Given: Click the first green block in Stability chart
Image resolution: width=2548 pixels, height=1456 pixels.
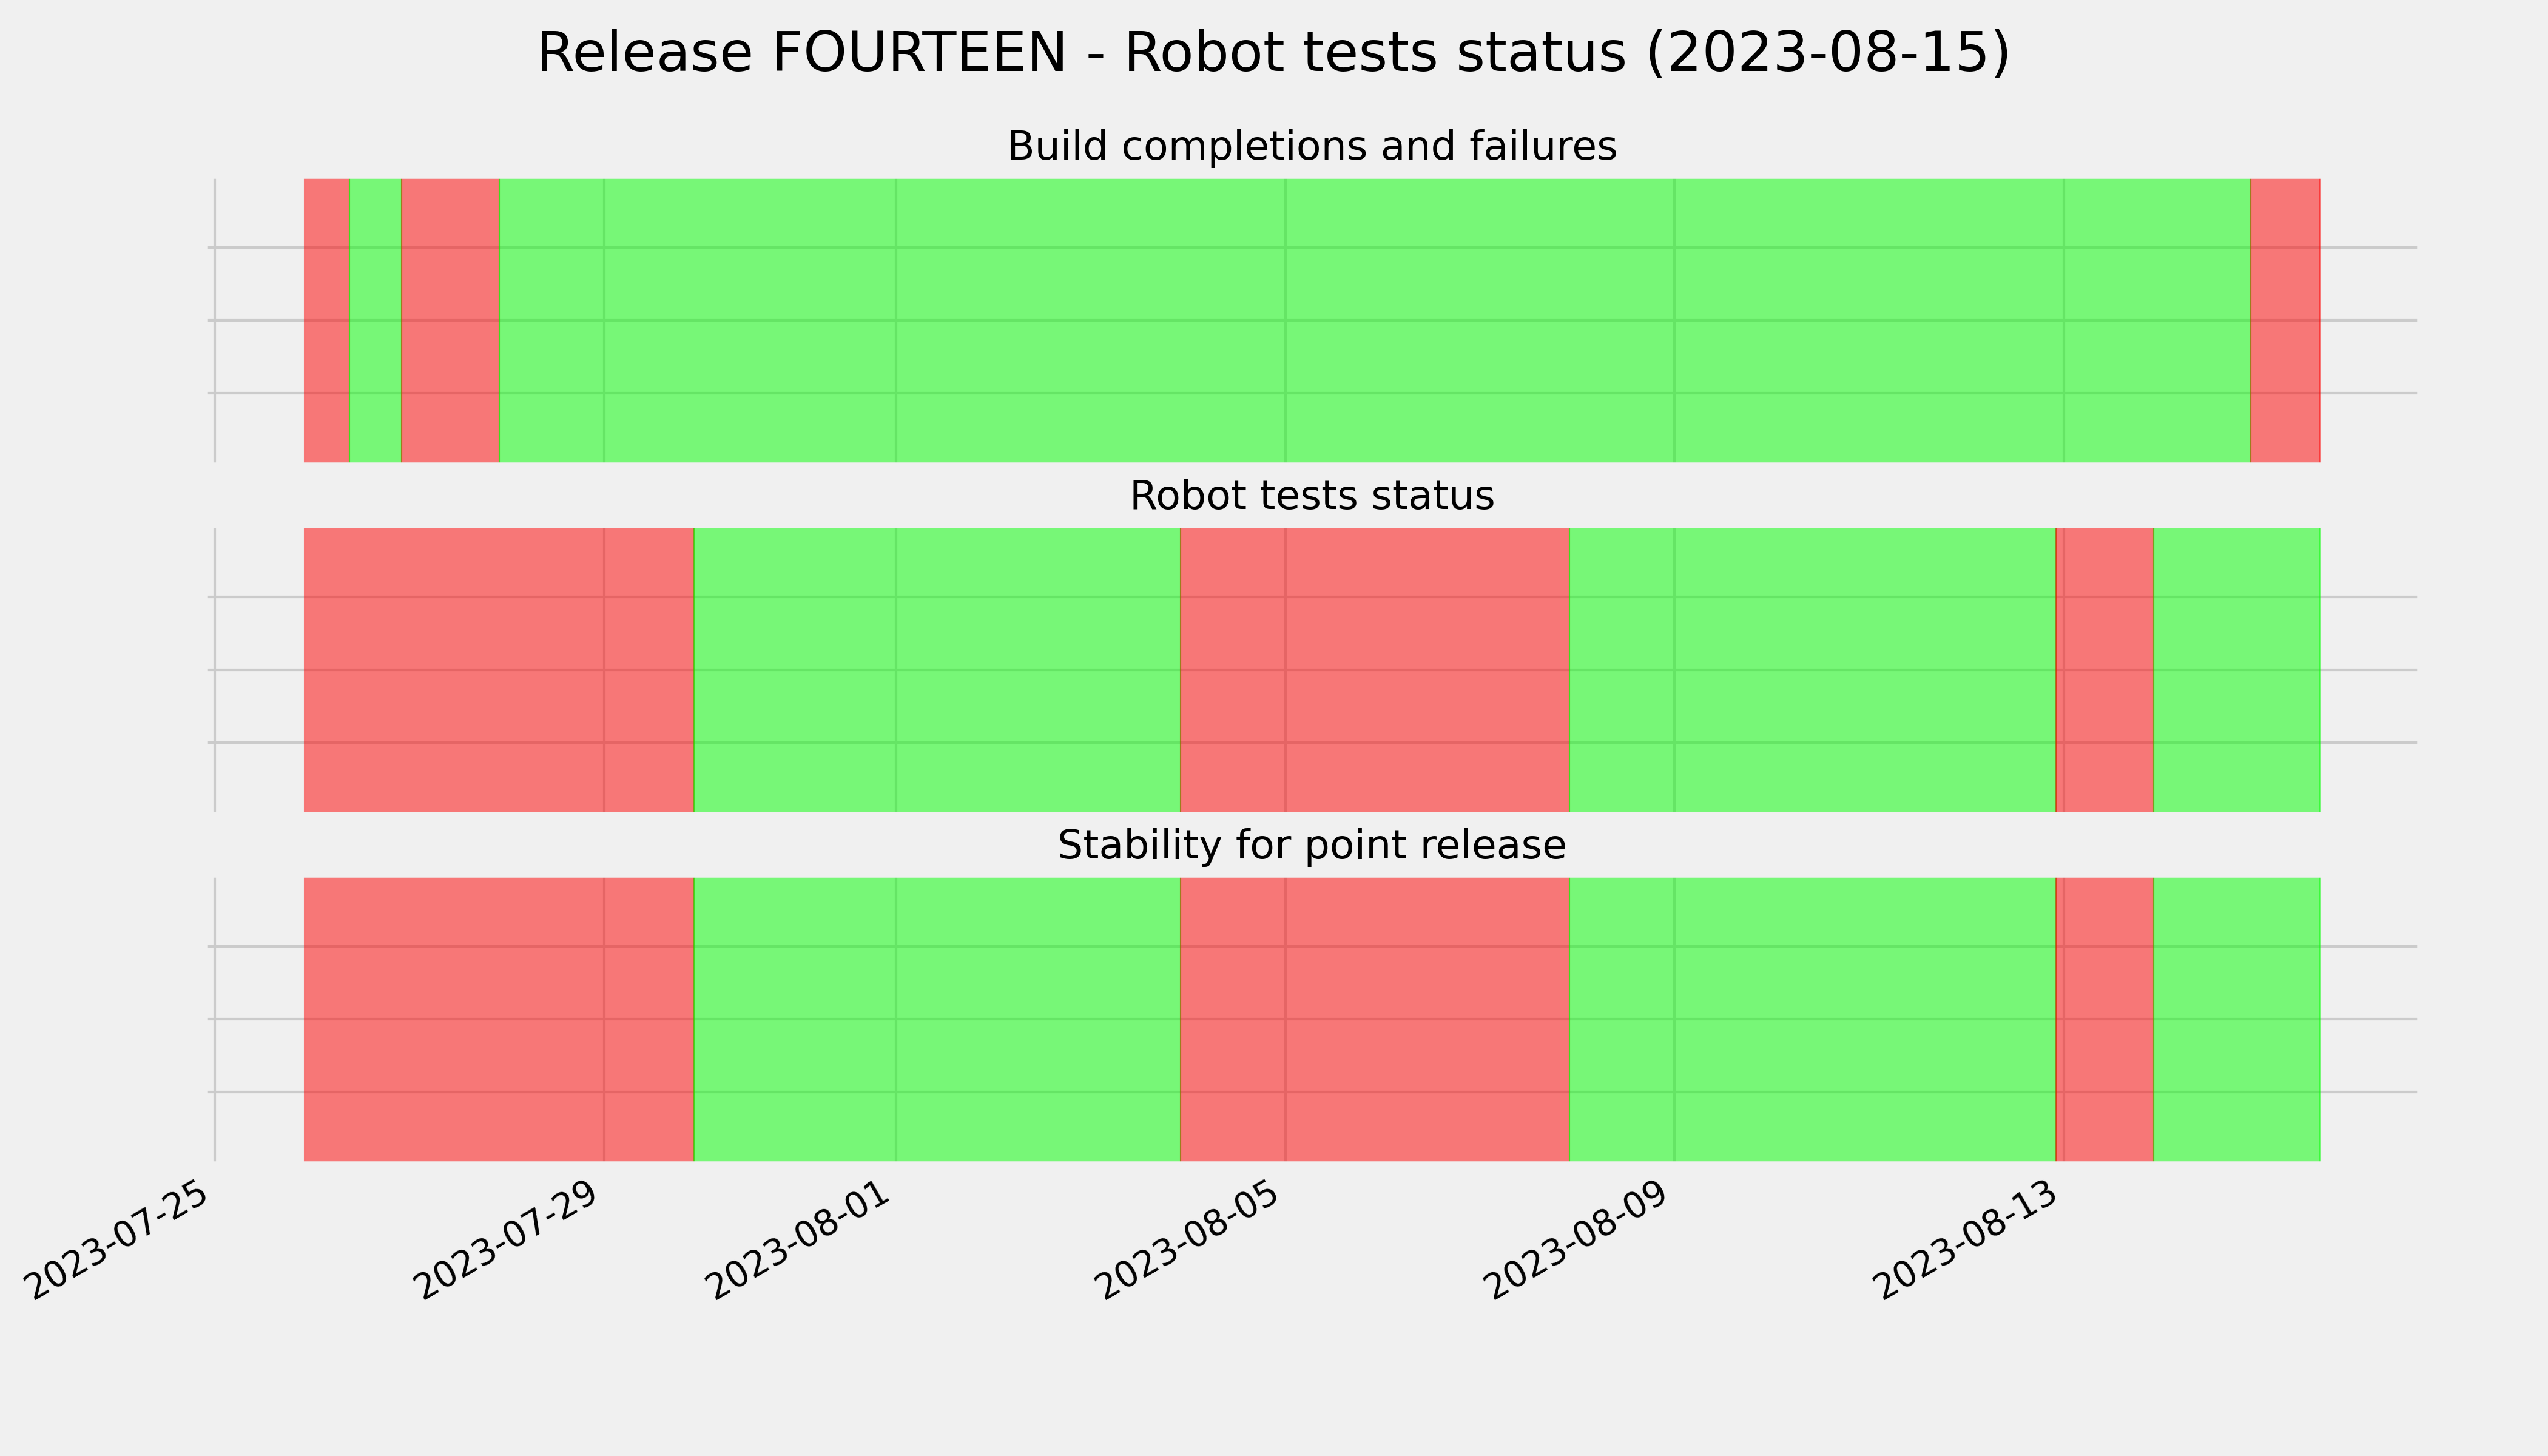Looking at the screenshot, I should 936,1019.
